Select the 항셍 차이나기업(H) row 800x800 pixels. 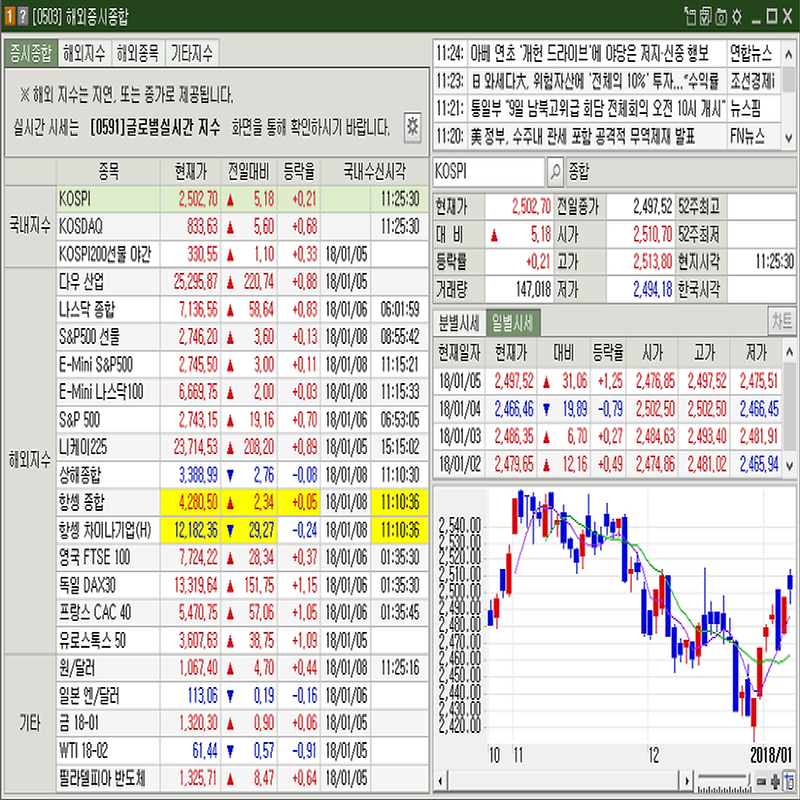coord(242,530)
